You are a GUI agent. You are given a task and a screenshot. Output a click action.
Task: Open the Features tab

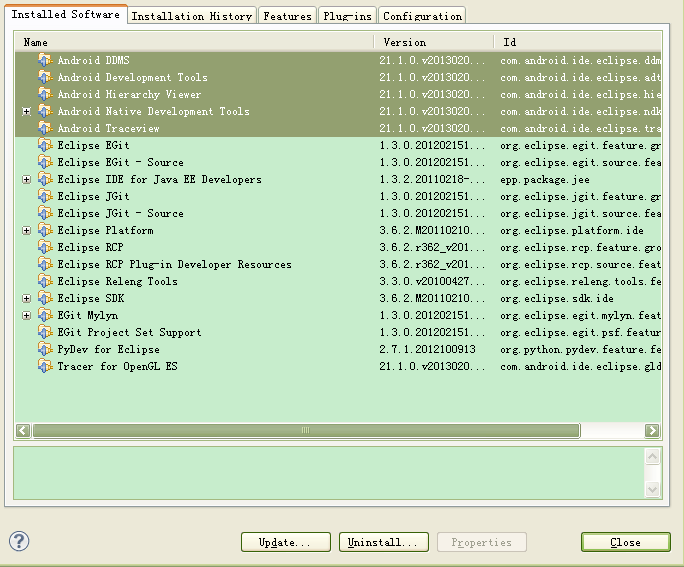point(287,16)
